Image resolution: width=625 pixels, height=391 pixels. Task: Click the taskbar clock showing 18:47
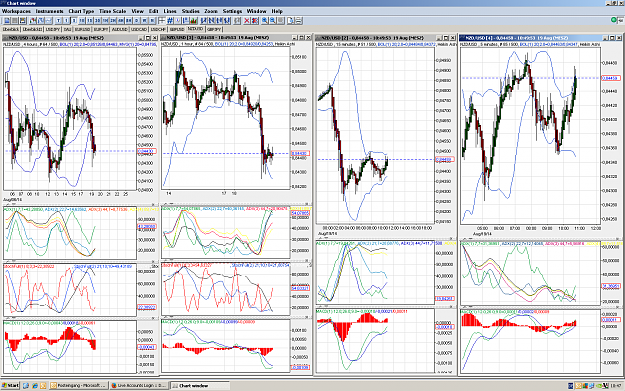(616, 386)
